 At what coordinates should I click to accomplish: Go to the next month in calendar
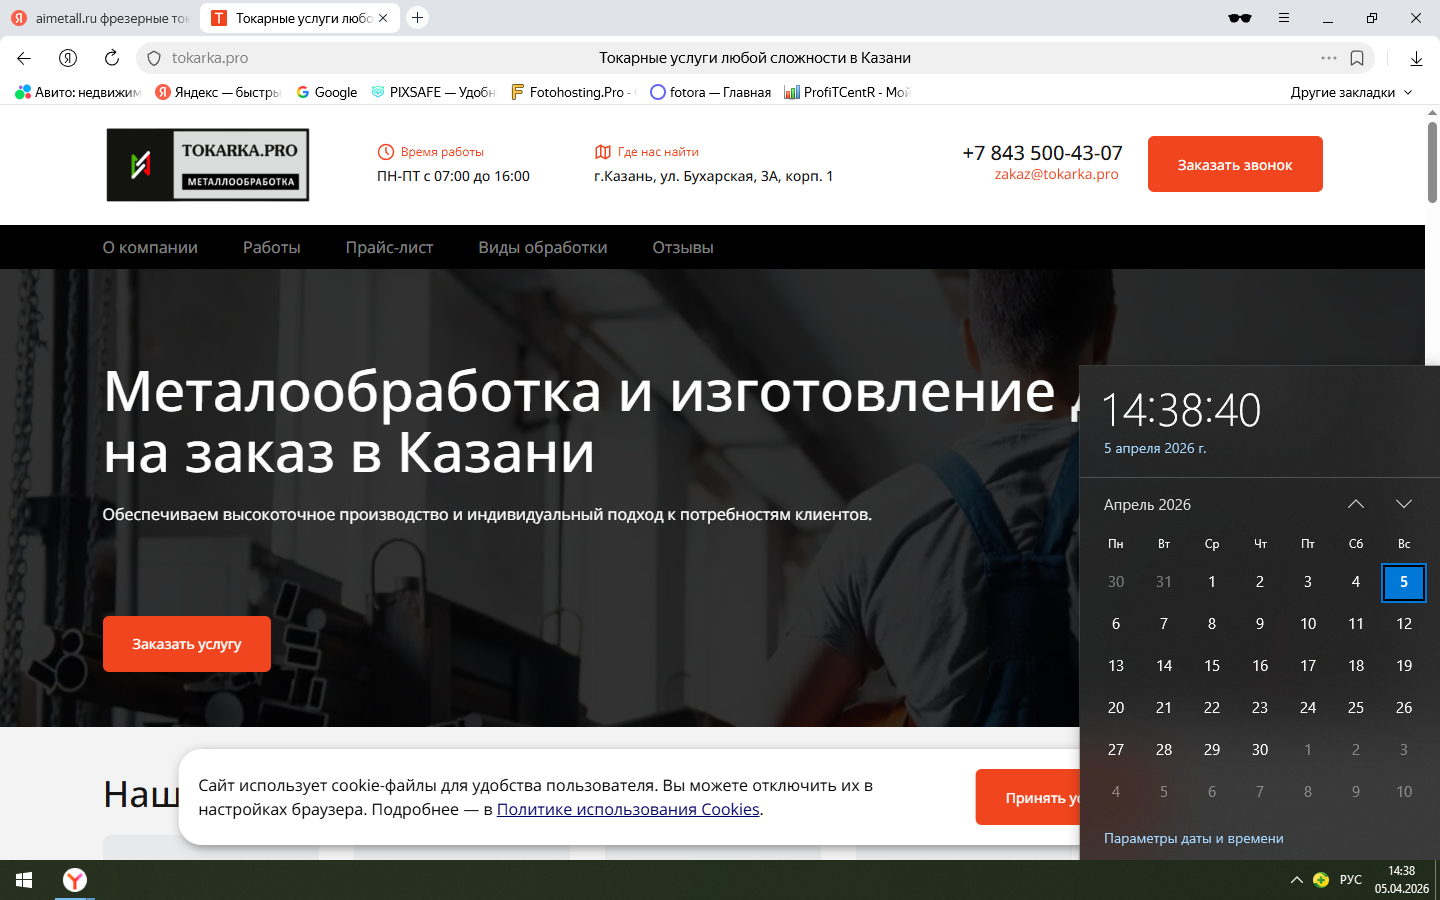pyautogui.click(x=1404, y=504)
